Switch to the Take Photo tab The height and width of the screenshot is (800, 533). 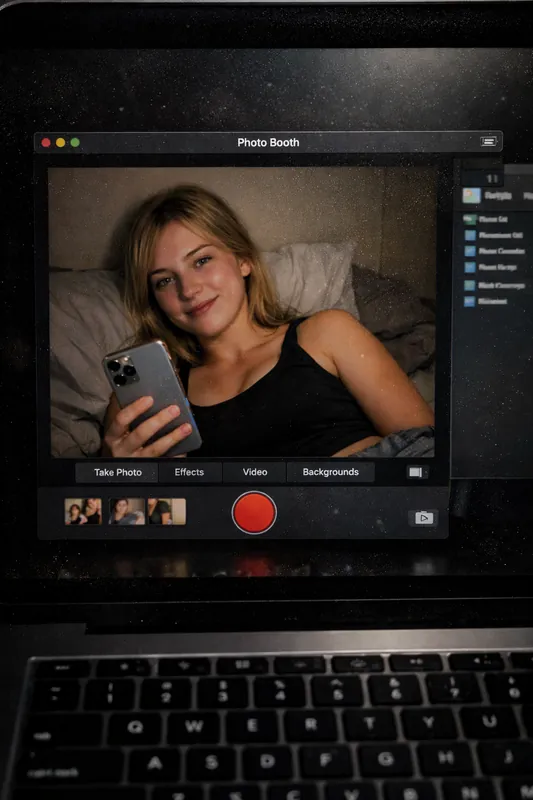pyautogui.click(x=117, y=472)
